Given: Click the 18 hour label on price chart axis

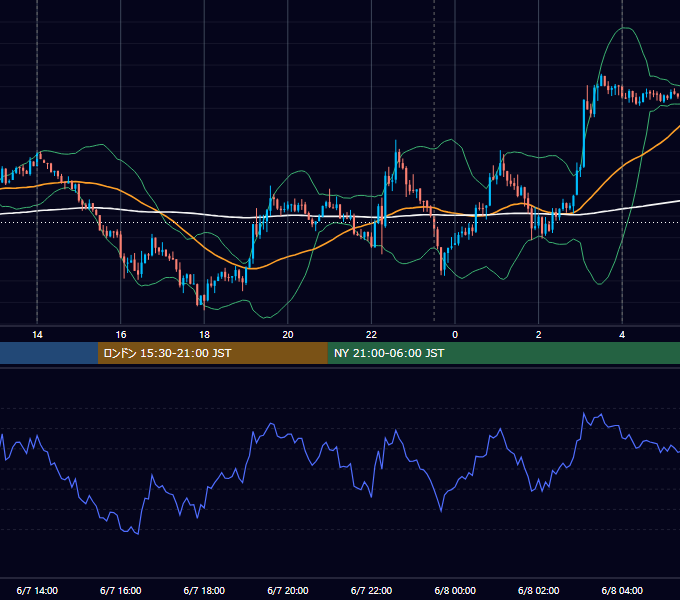Looking at the screenshot, I should click(204, 335).
